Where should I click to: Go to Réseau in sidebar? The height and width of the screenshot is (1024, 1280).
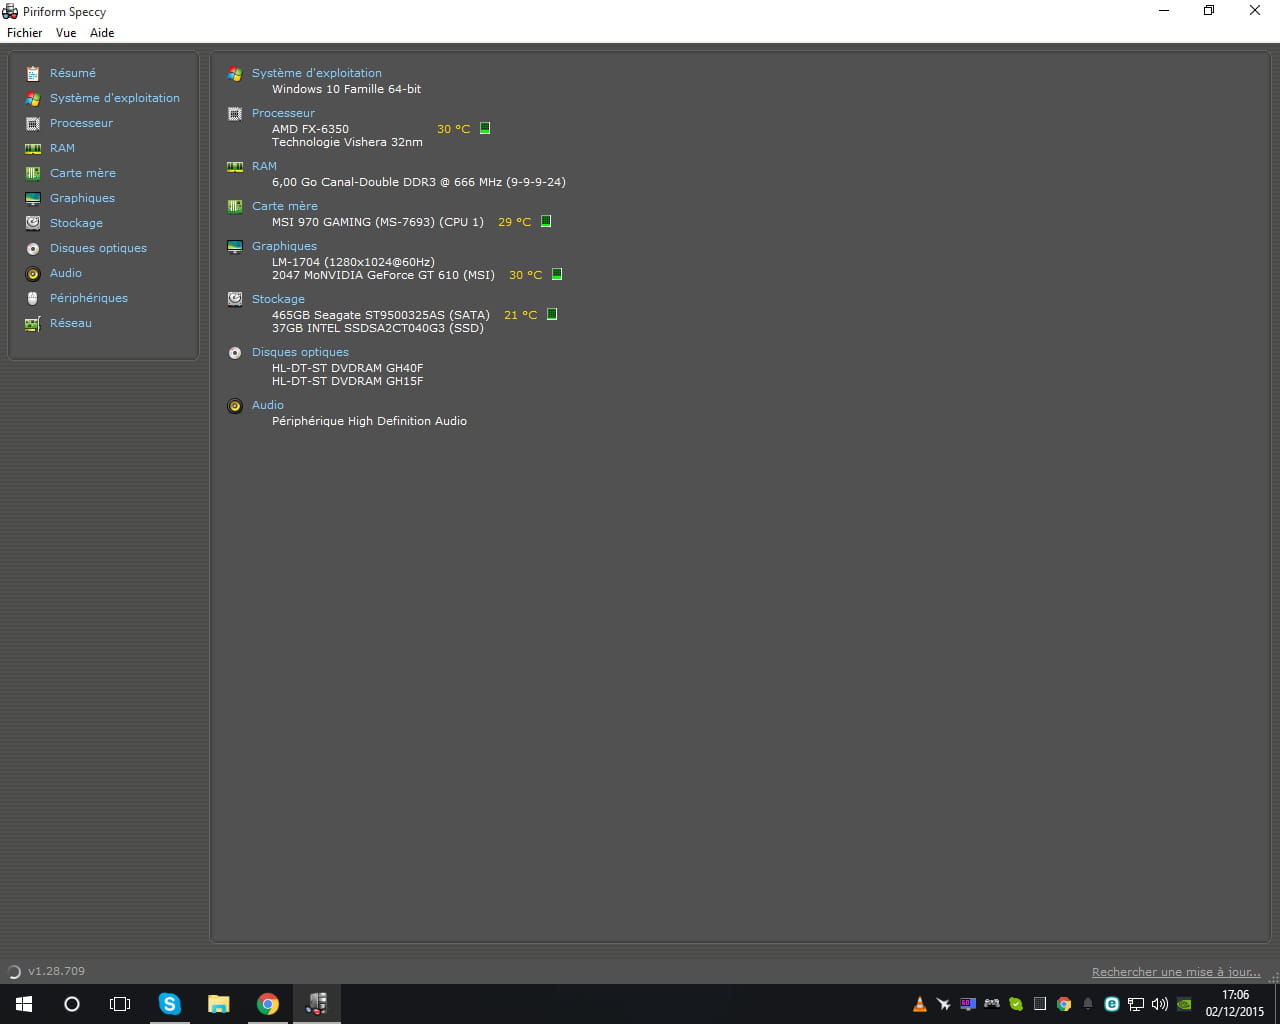coord(70,323)
